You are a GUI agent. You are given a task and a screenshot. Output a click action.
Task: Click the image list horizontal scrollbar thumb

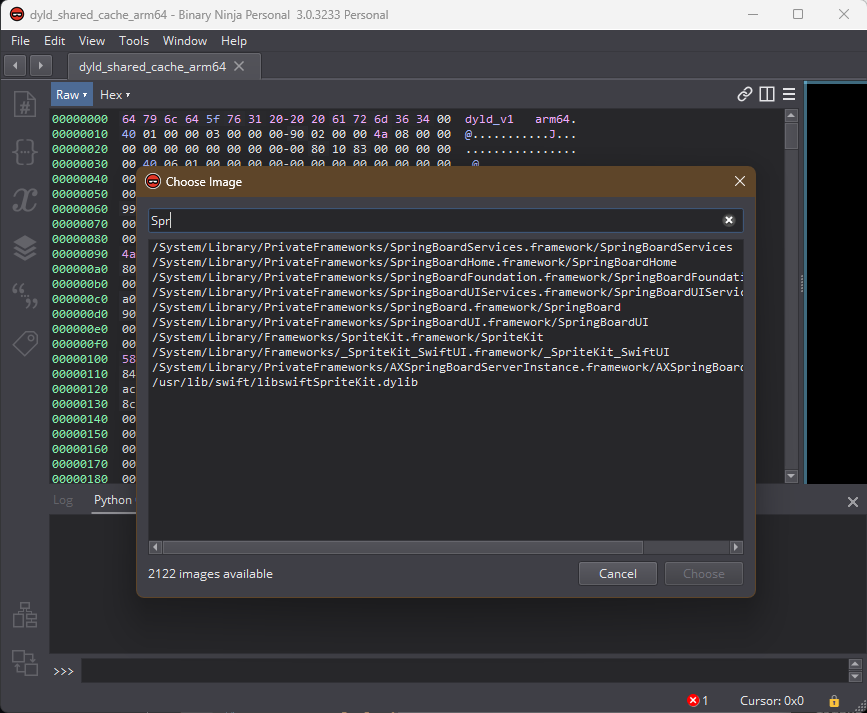pyautogui.click(x=403, y=547)
